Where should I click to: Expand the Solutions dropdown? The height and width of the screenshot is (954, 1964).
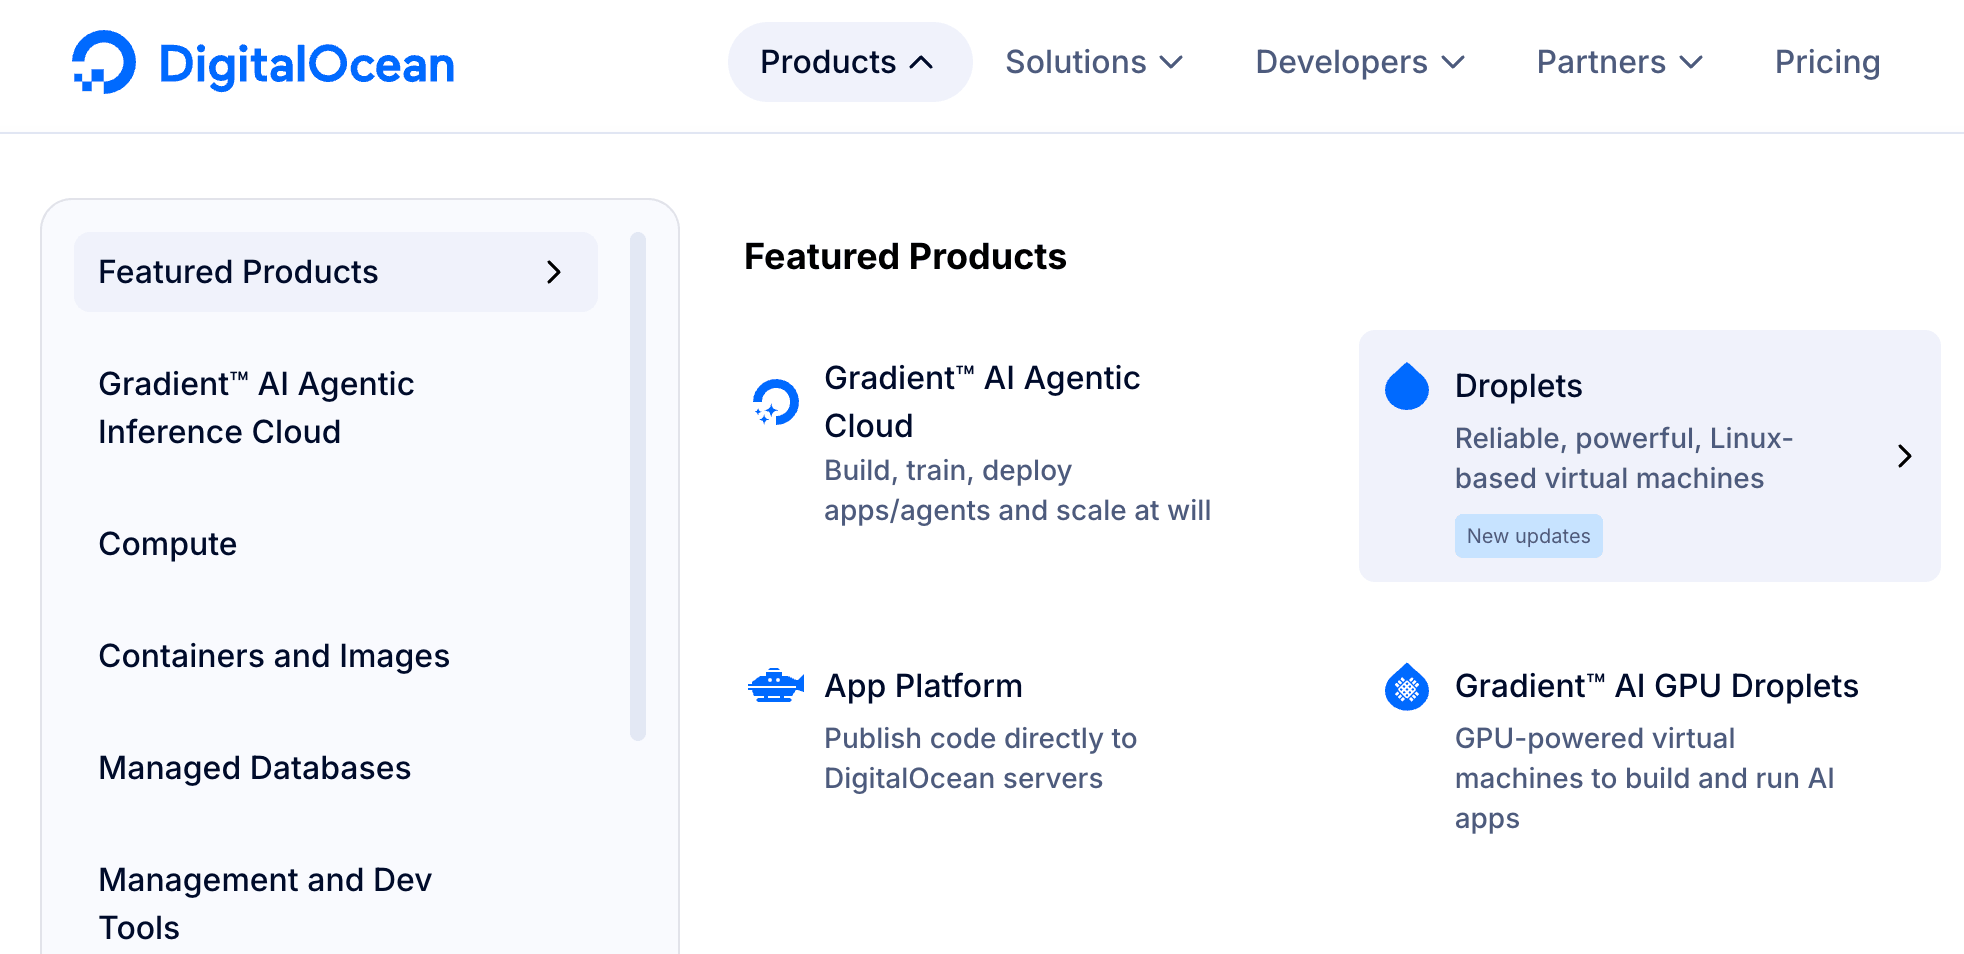(x=1094, y=62)
